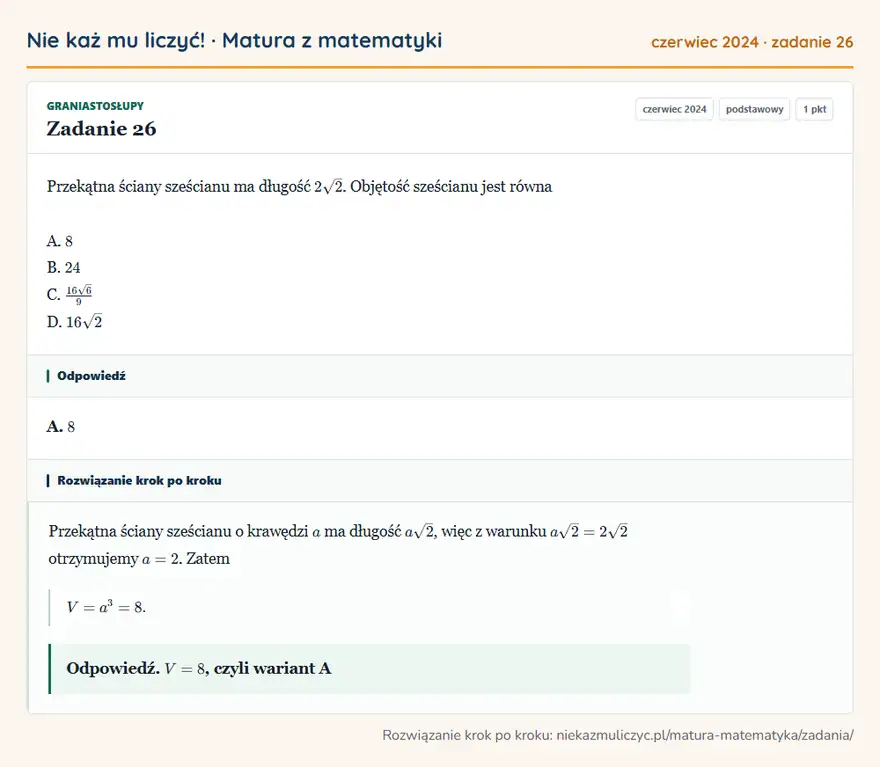The image size is (880, 767).
Task: Click the 'Nie każ mu liczyć! · Matura z matematyki' title
Action: (x=234, y=40)
